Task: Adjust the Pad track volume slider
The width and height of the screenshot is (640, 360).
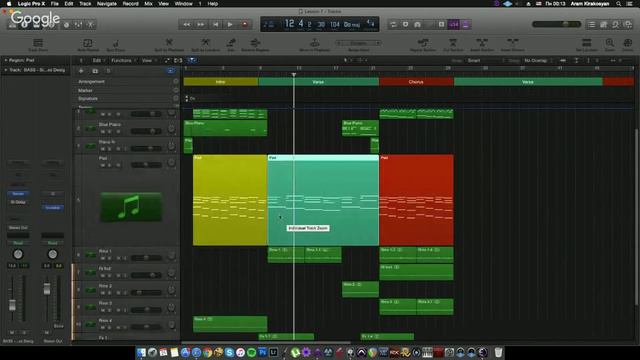Action: pos(147,165)
